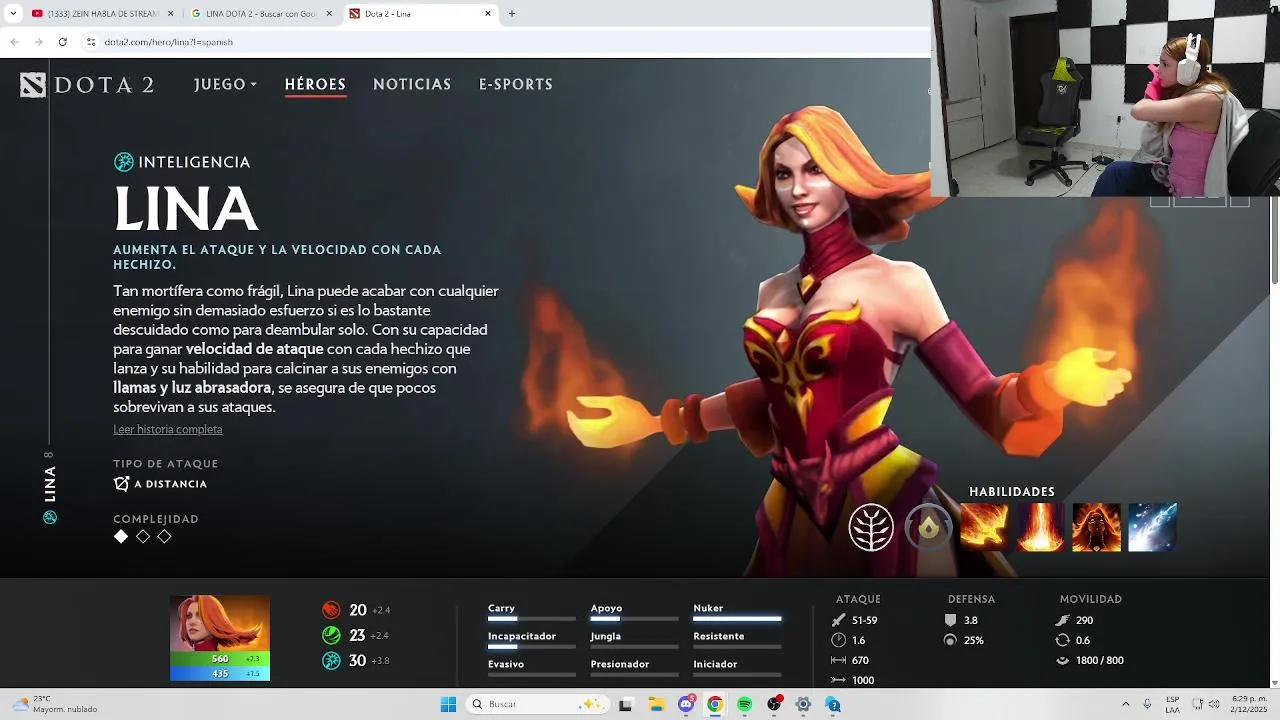The image size is (1280, 720).
Task: Show hidden system tray icons
Action: coord(1125,704)
